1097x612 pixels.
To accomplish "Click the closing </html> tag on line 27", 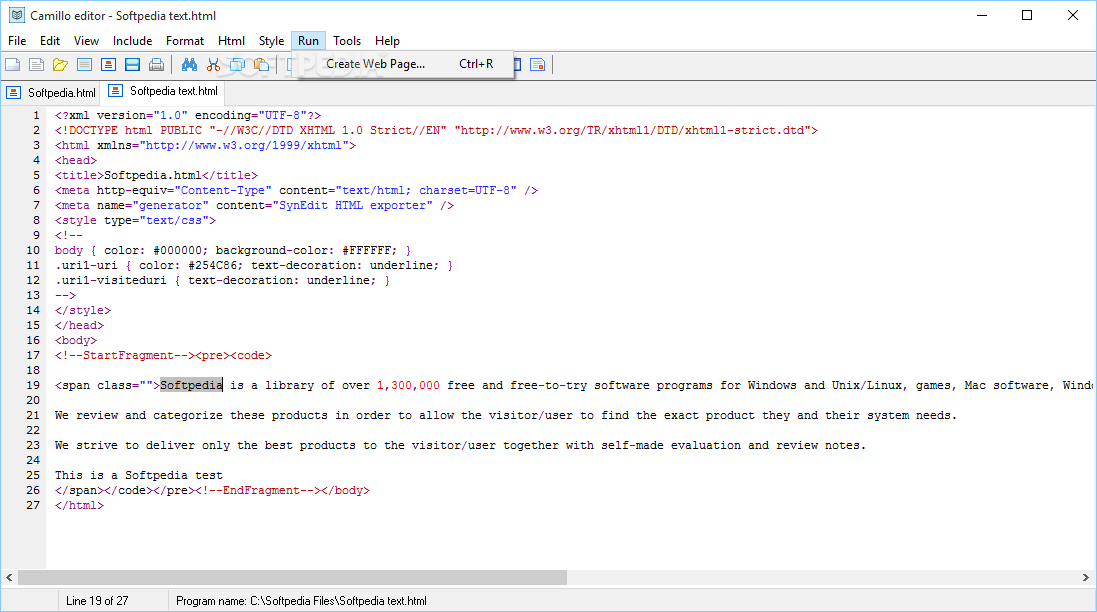I will [79, 505].
